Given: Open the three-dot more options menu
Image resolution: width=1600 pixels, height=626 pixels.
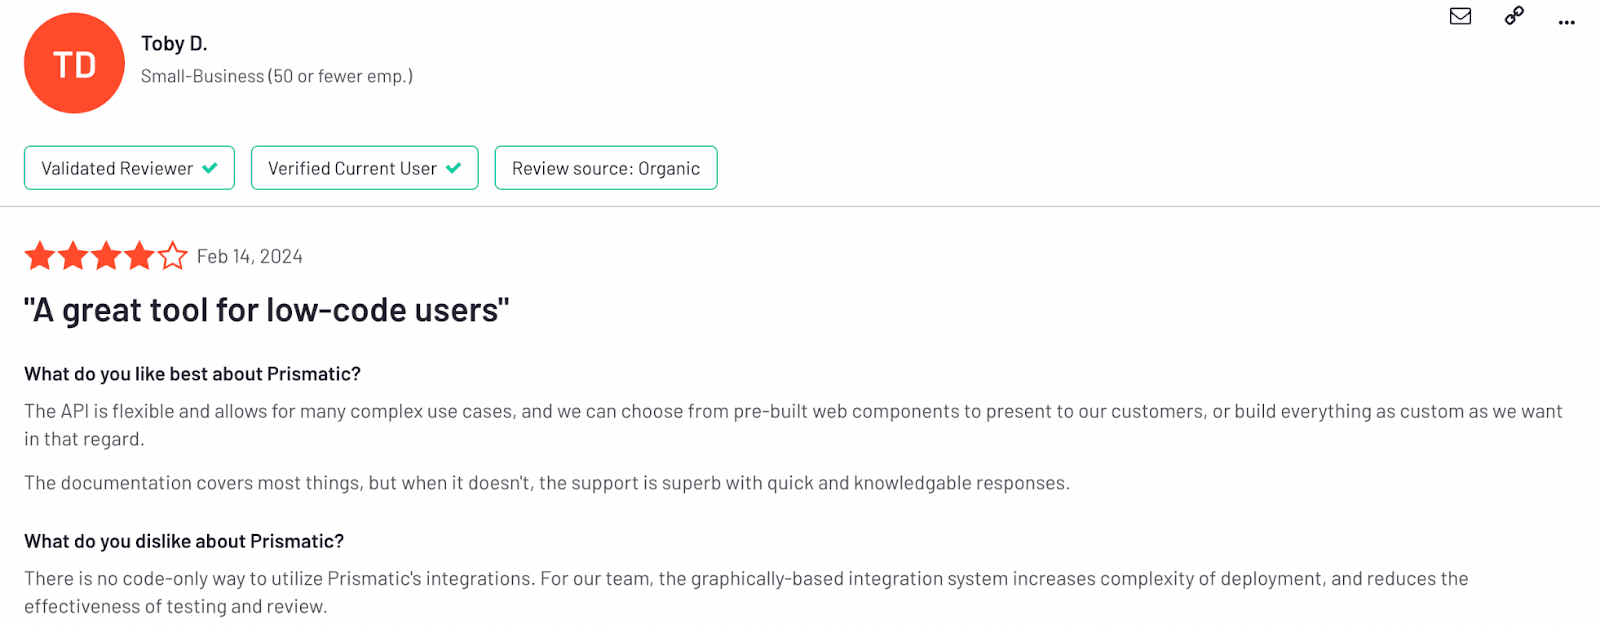Looking at the screenshot, I should click(x=1566, y=21).
